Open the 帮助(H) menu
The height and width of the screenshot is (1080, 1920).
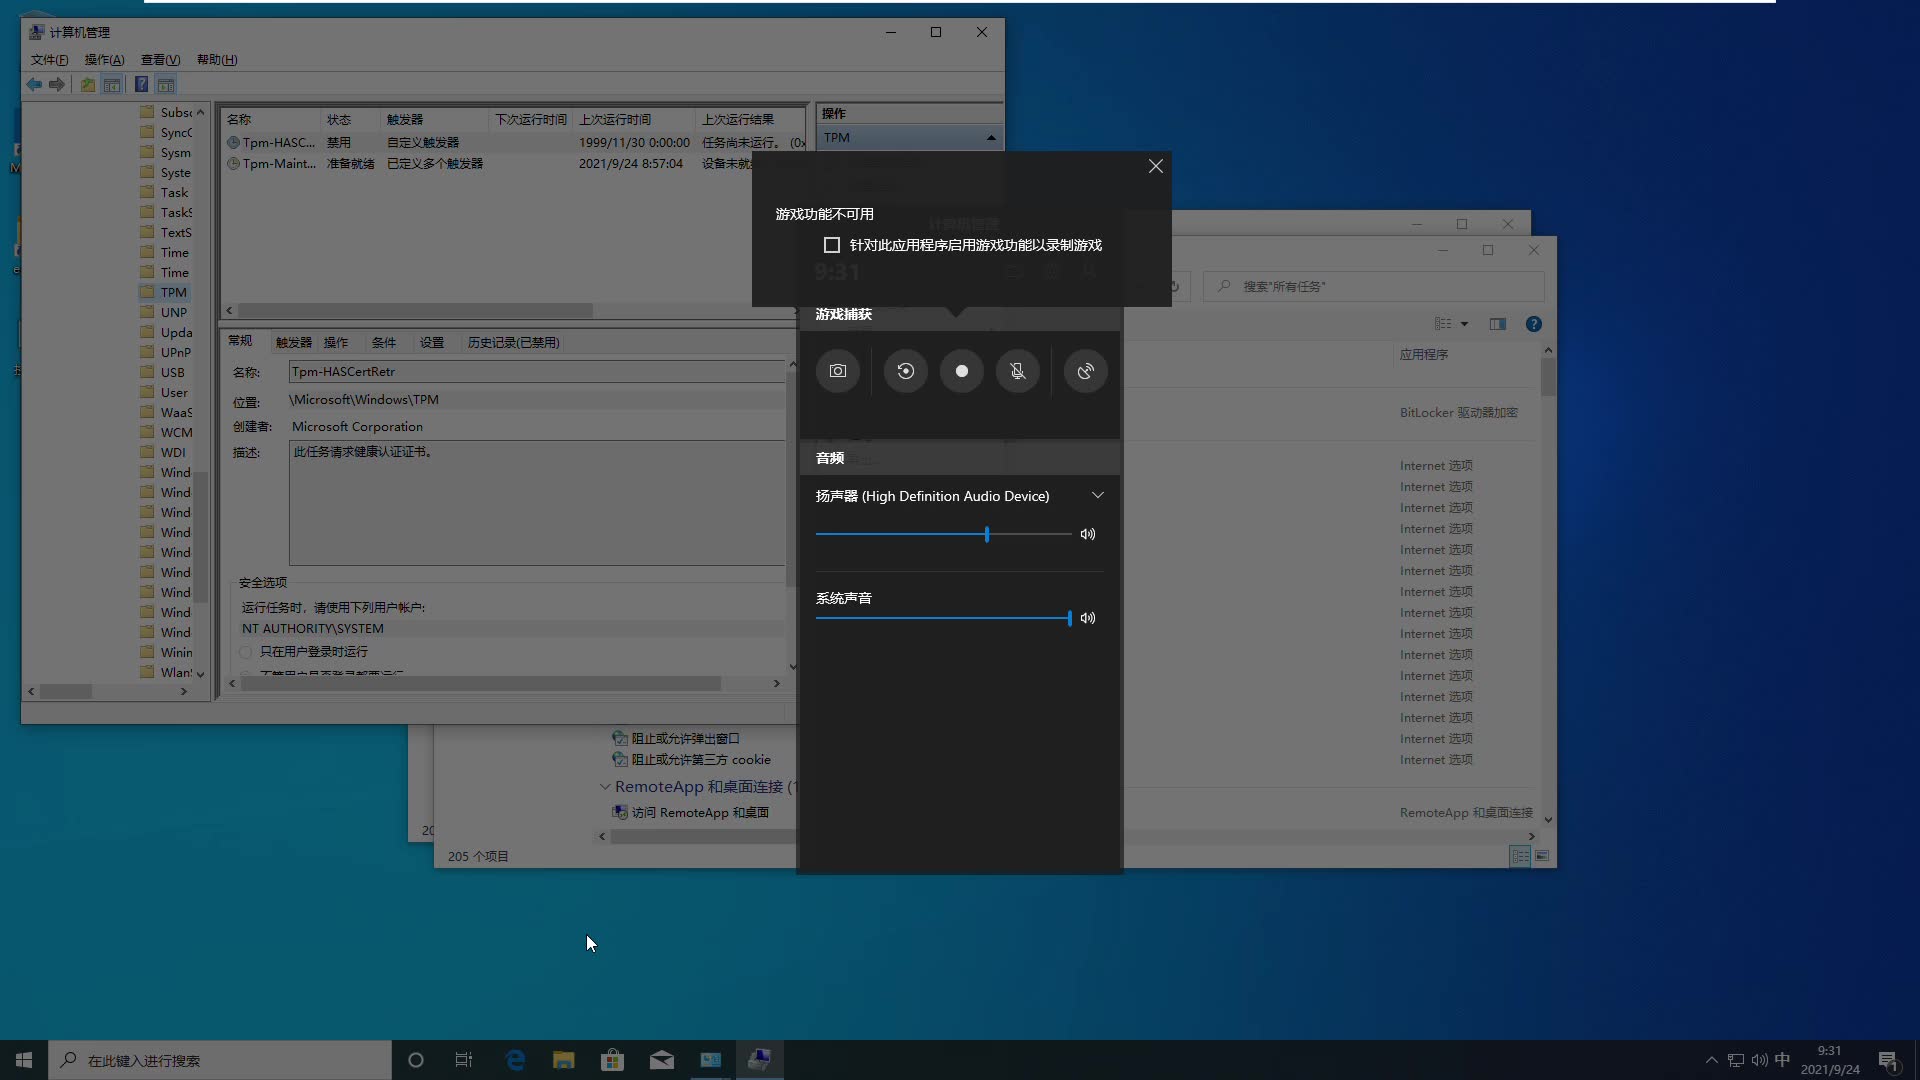tap(217, 60)
